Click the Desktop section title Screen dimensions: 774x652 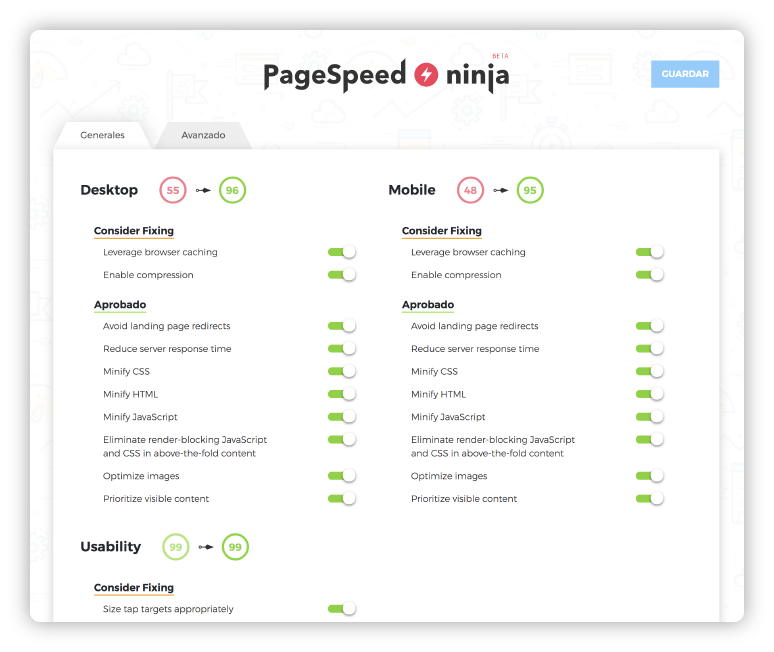coord(109,190)
